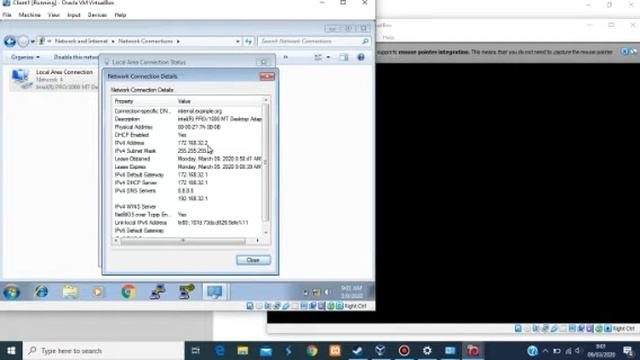Screen dimensions: 640x360
Task: Toggle the preview pane icon
Action: [x=344, y=58]
